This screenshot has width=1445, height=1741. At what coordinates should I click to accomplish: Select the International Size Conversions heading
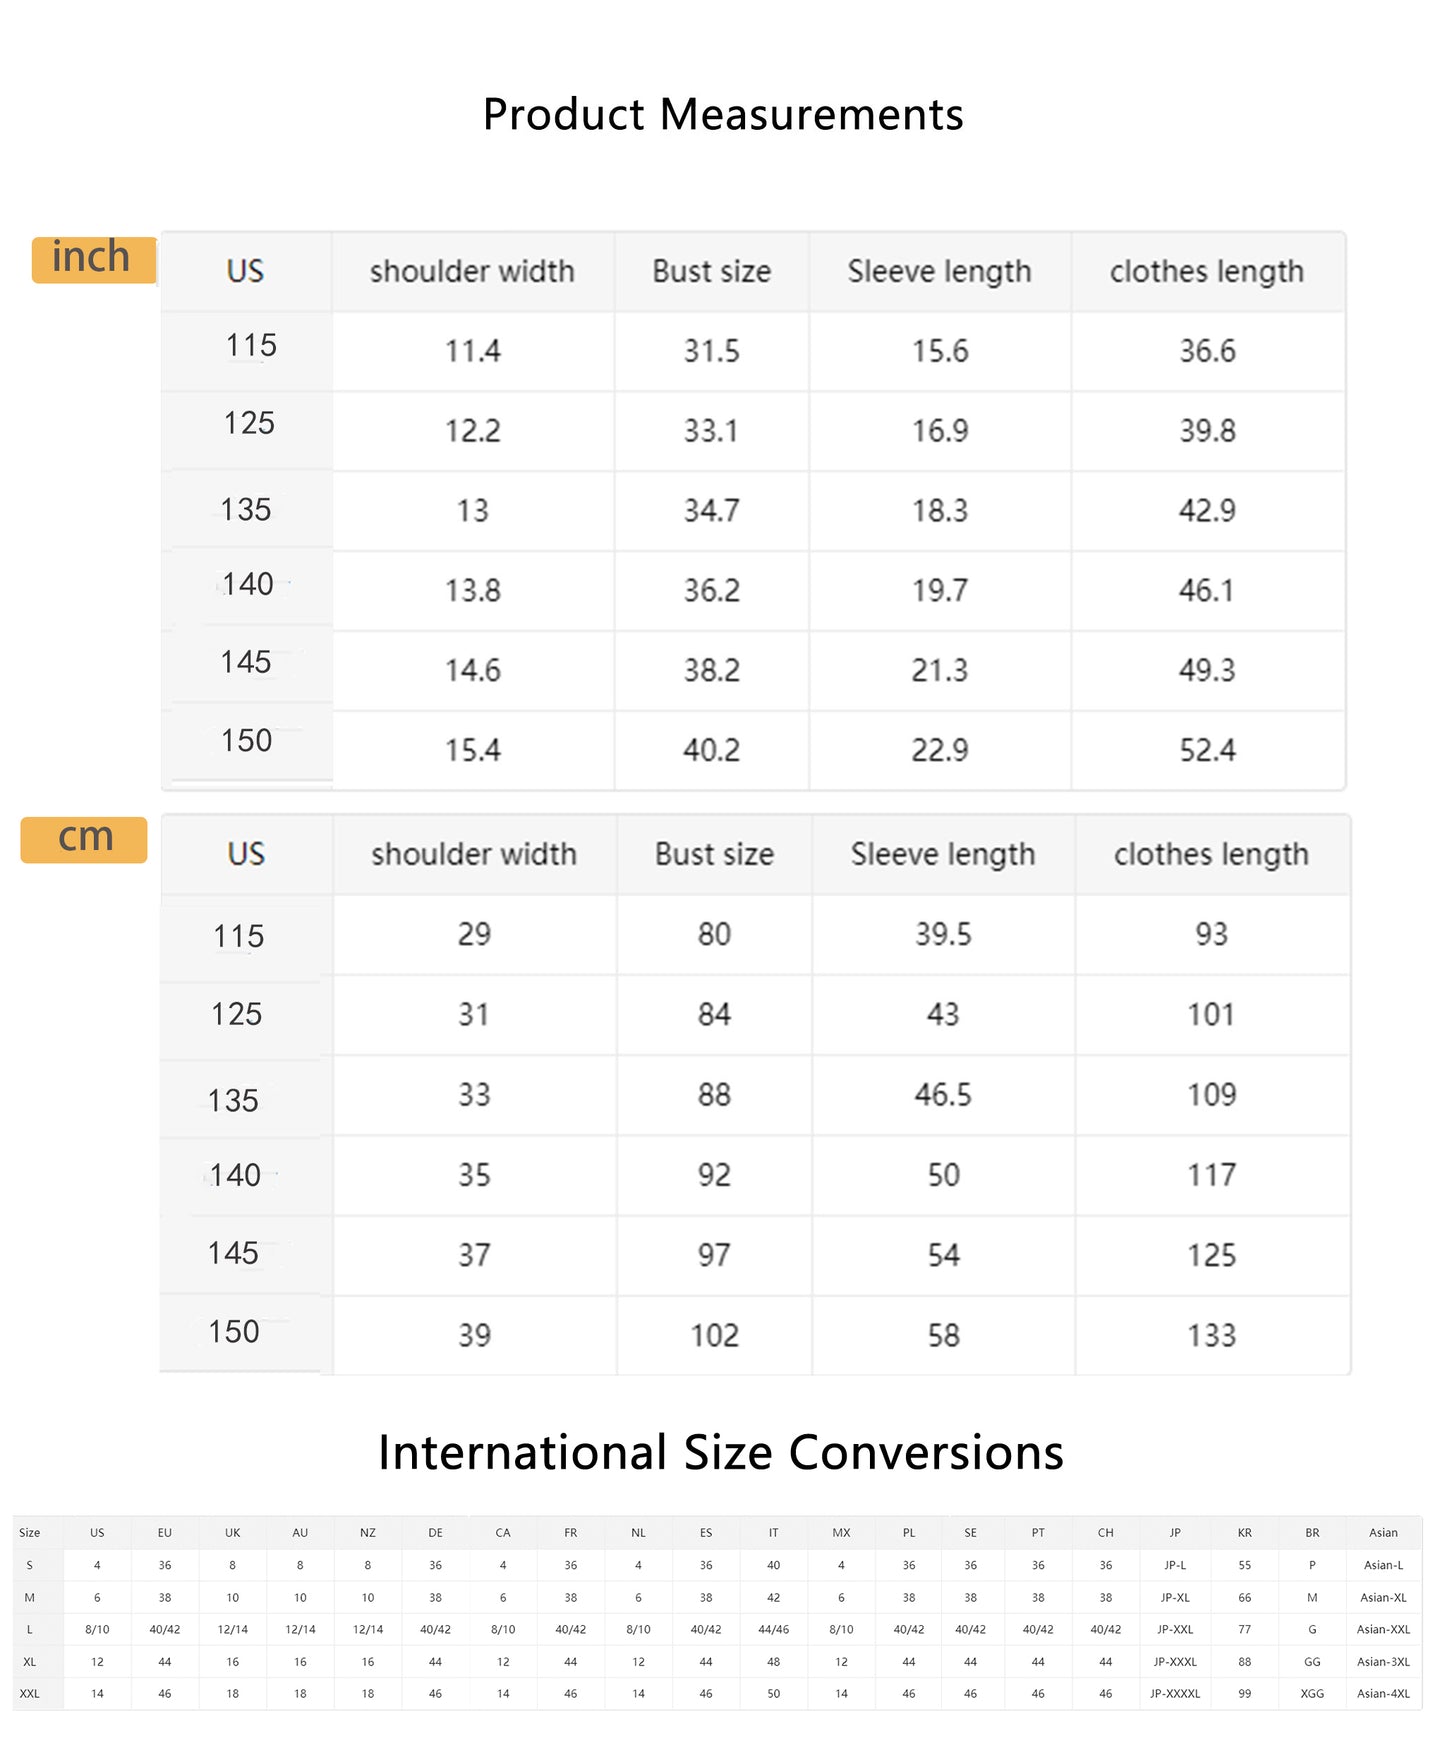click(721, 1452)
